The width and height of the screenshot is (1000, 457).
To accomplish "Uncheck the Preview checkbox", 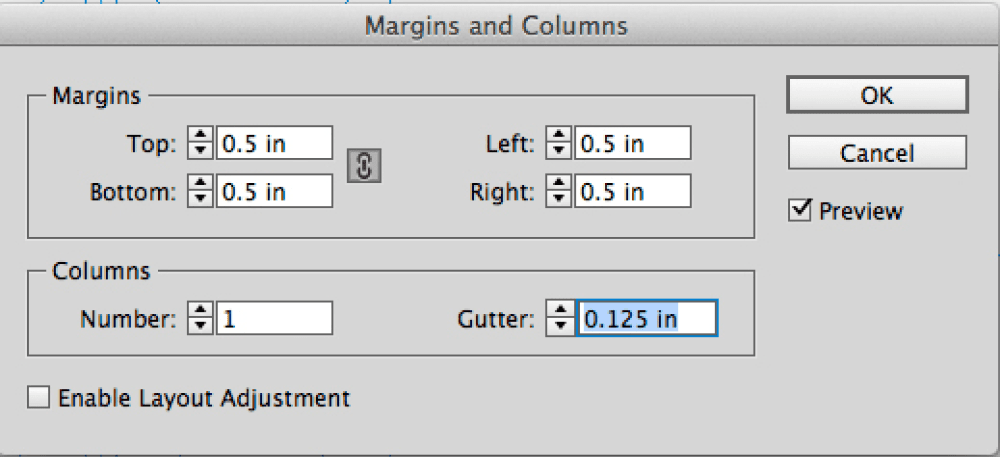I will (x=799, y=211).
